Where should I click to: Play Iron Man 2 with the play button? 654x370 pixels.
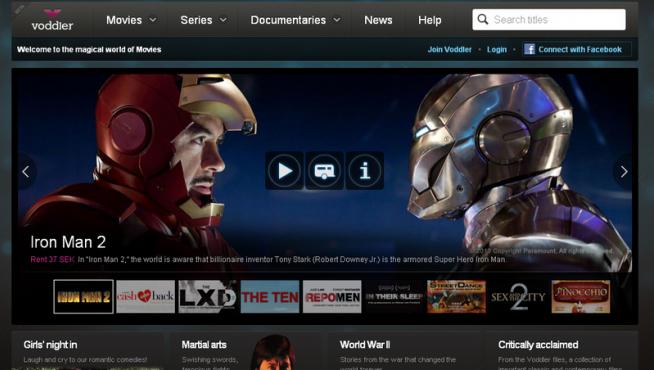284,171
